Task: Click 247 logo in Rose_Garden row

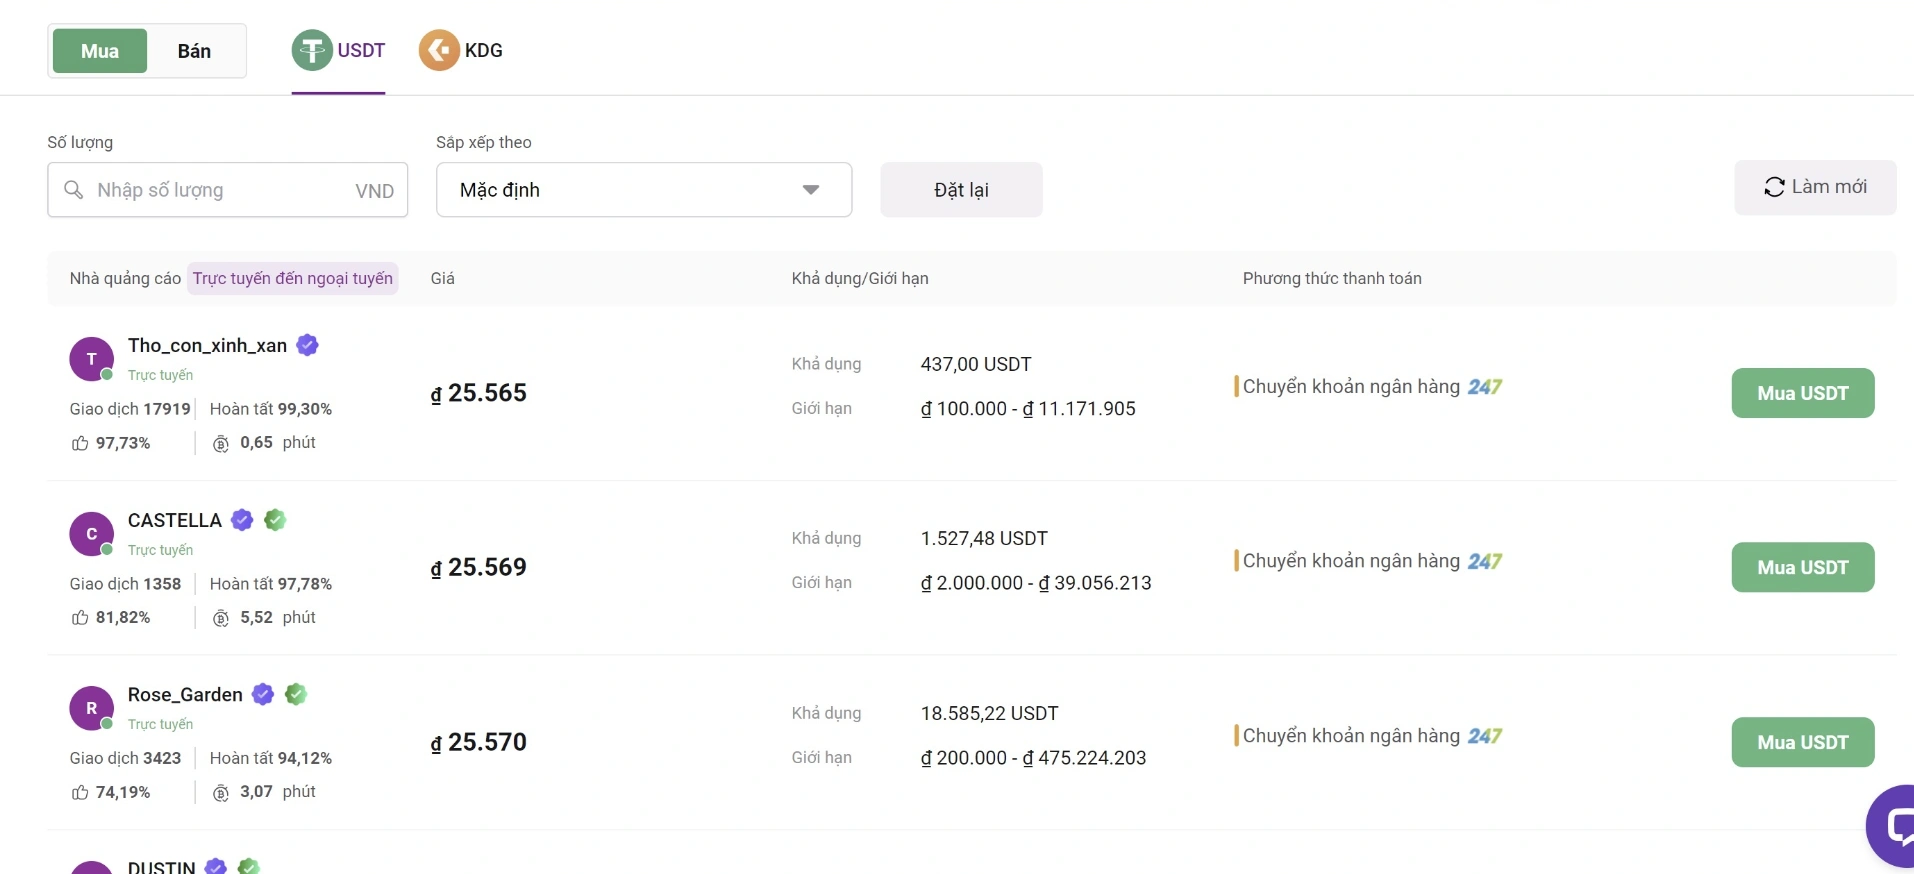Action: (x=1485, y=736)
